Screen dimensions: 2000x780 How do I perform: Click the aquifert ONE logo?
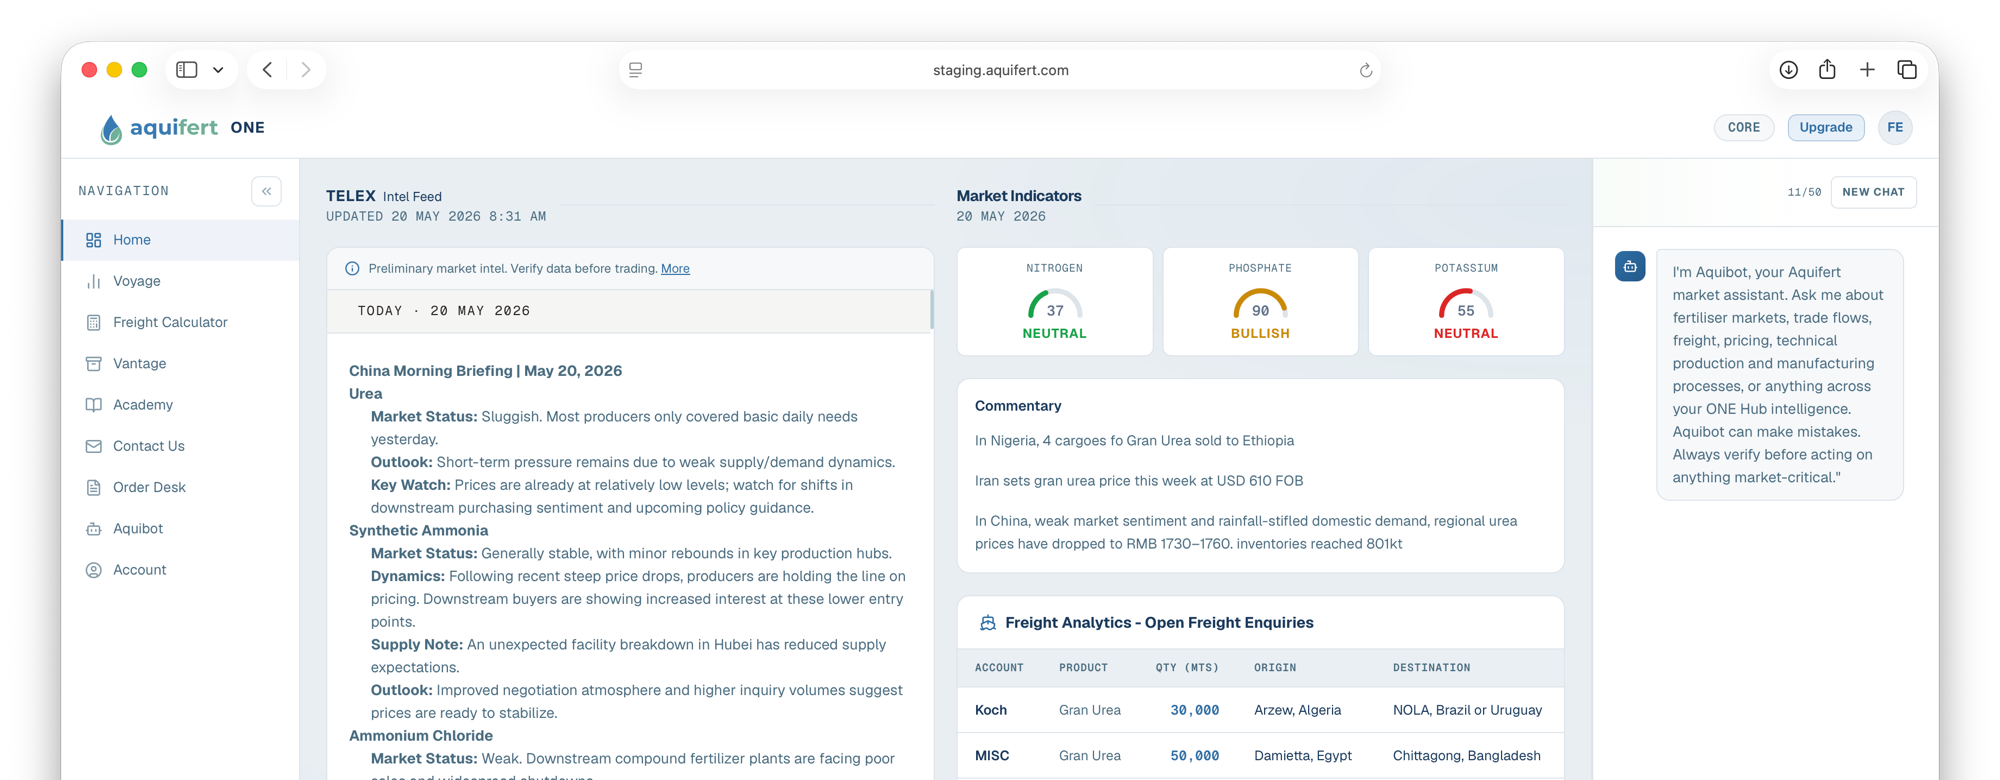click(183, 128)
